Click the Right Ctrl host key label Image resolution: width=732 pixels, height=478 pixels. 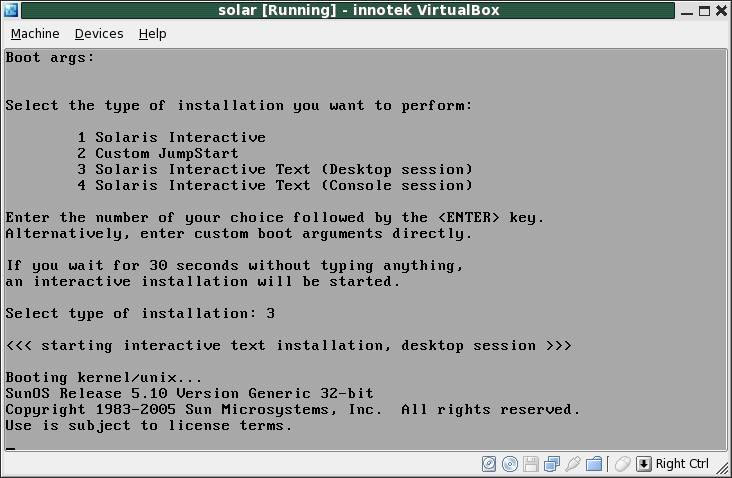pos(682,464)
